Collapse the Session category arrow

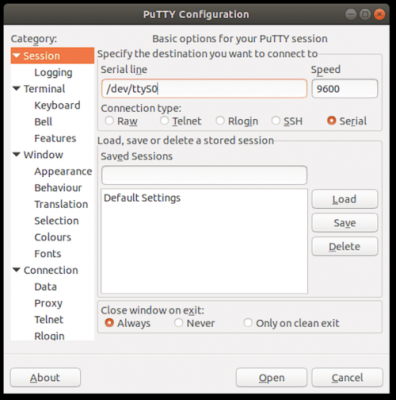coord(17,56)
